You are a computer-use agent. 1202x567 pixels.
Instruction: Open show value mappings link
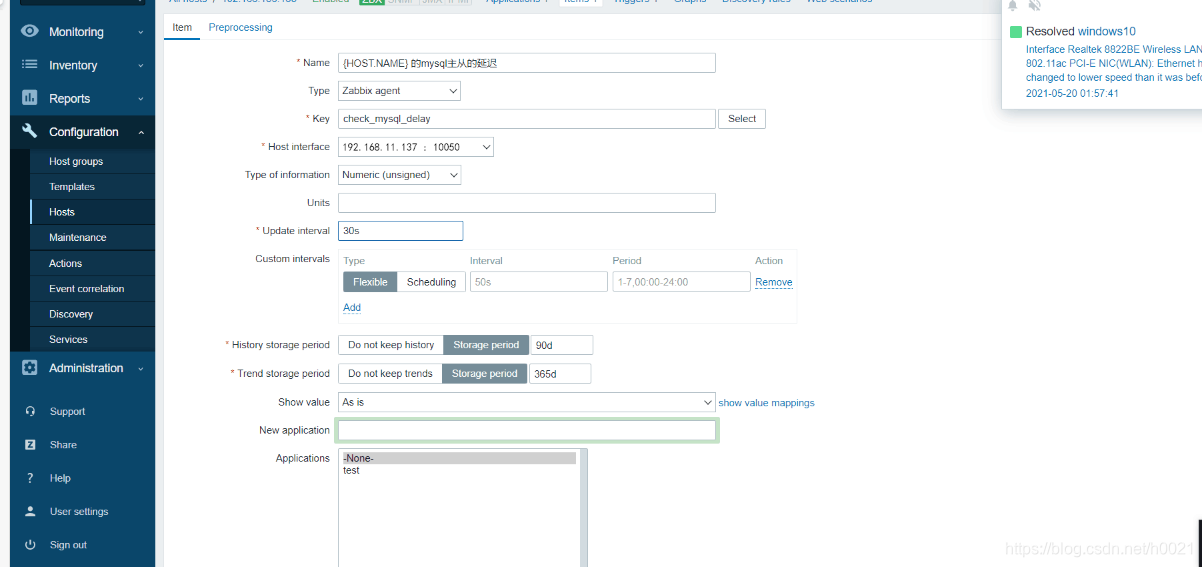tap(766, 403)
